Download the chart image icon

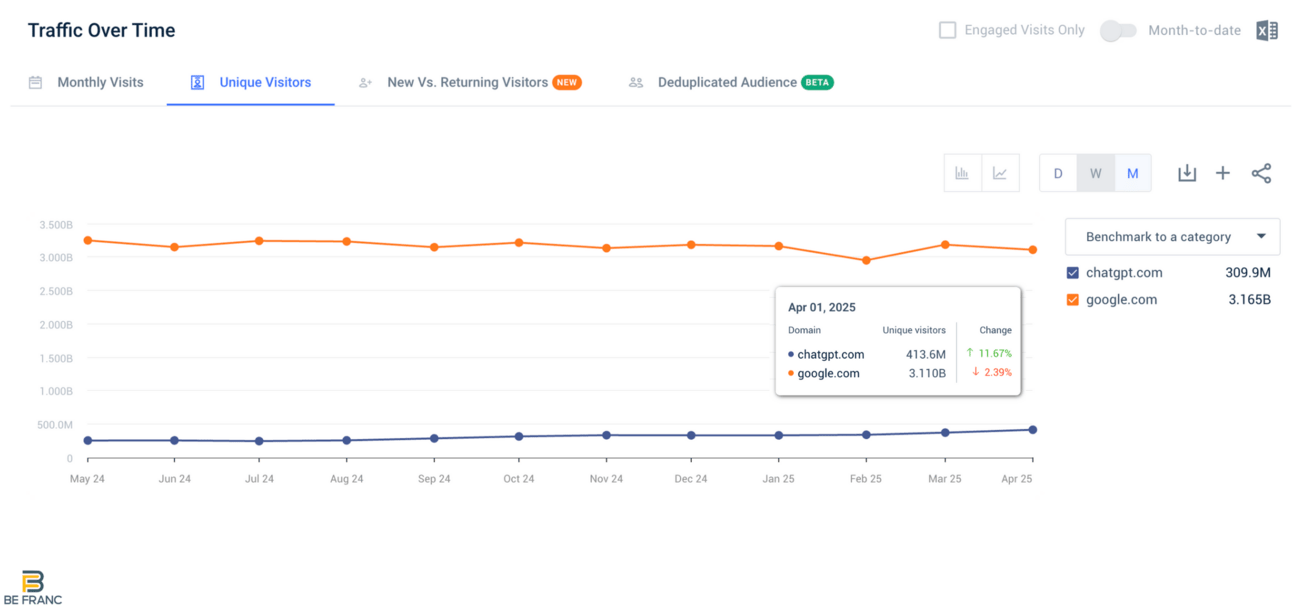coord(1187,173)
